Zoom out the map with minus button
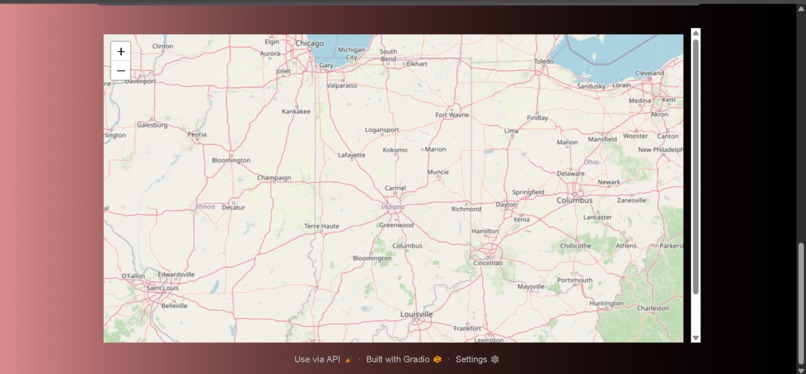806x374 pixels. [x=121, y=70]
